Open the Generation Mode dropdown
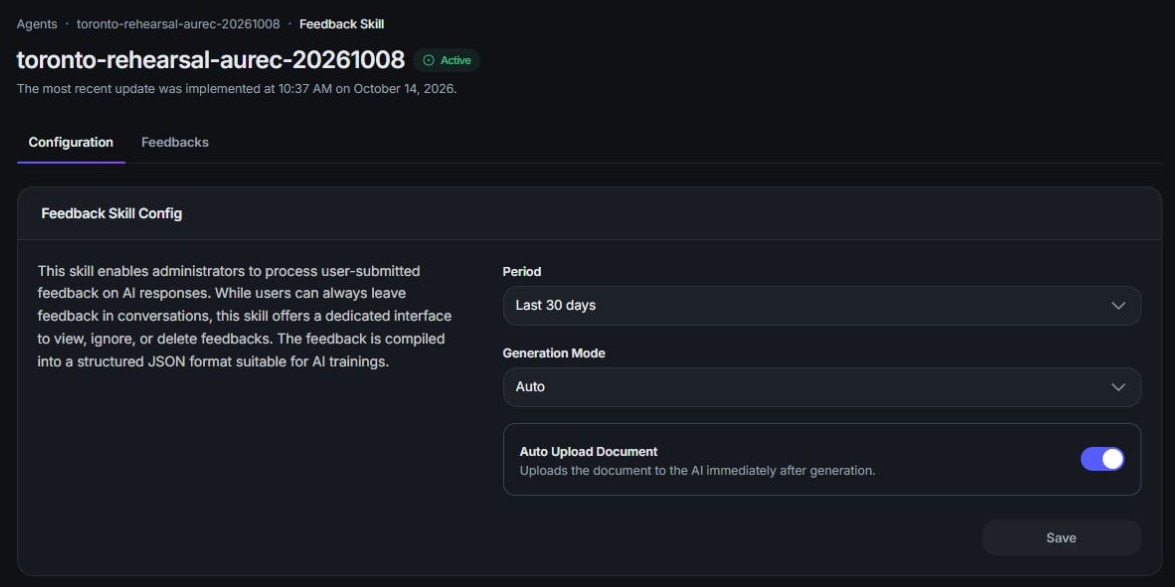The height and width of the screenshot is (587, 1175). (x=821, y=387)
